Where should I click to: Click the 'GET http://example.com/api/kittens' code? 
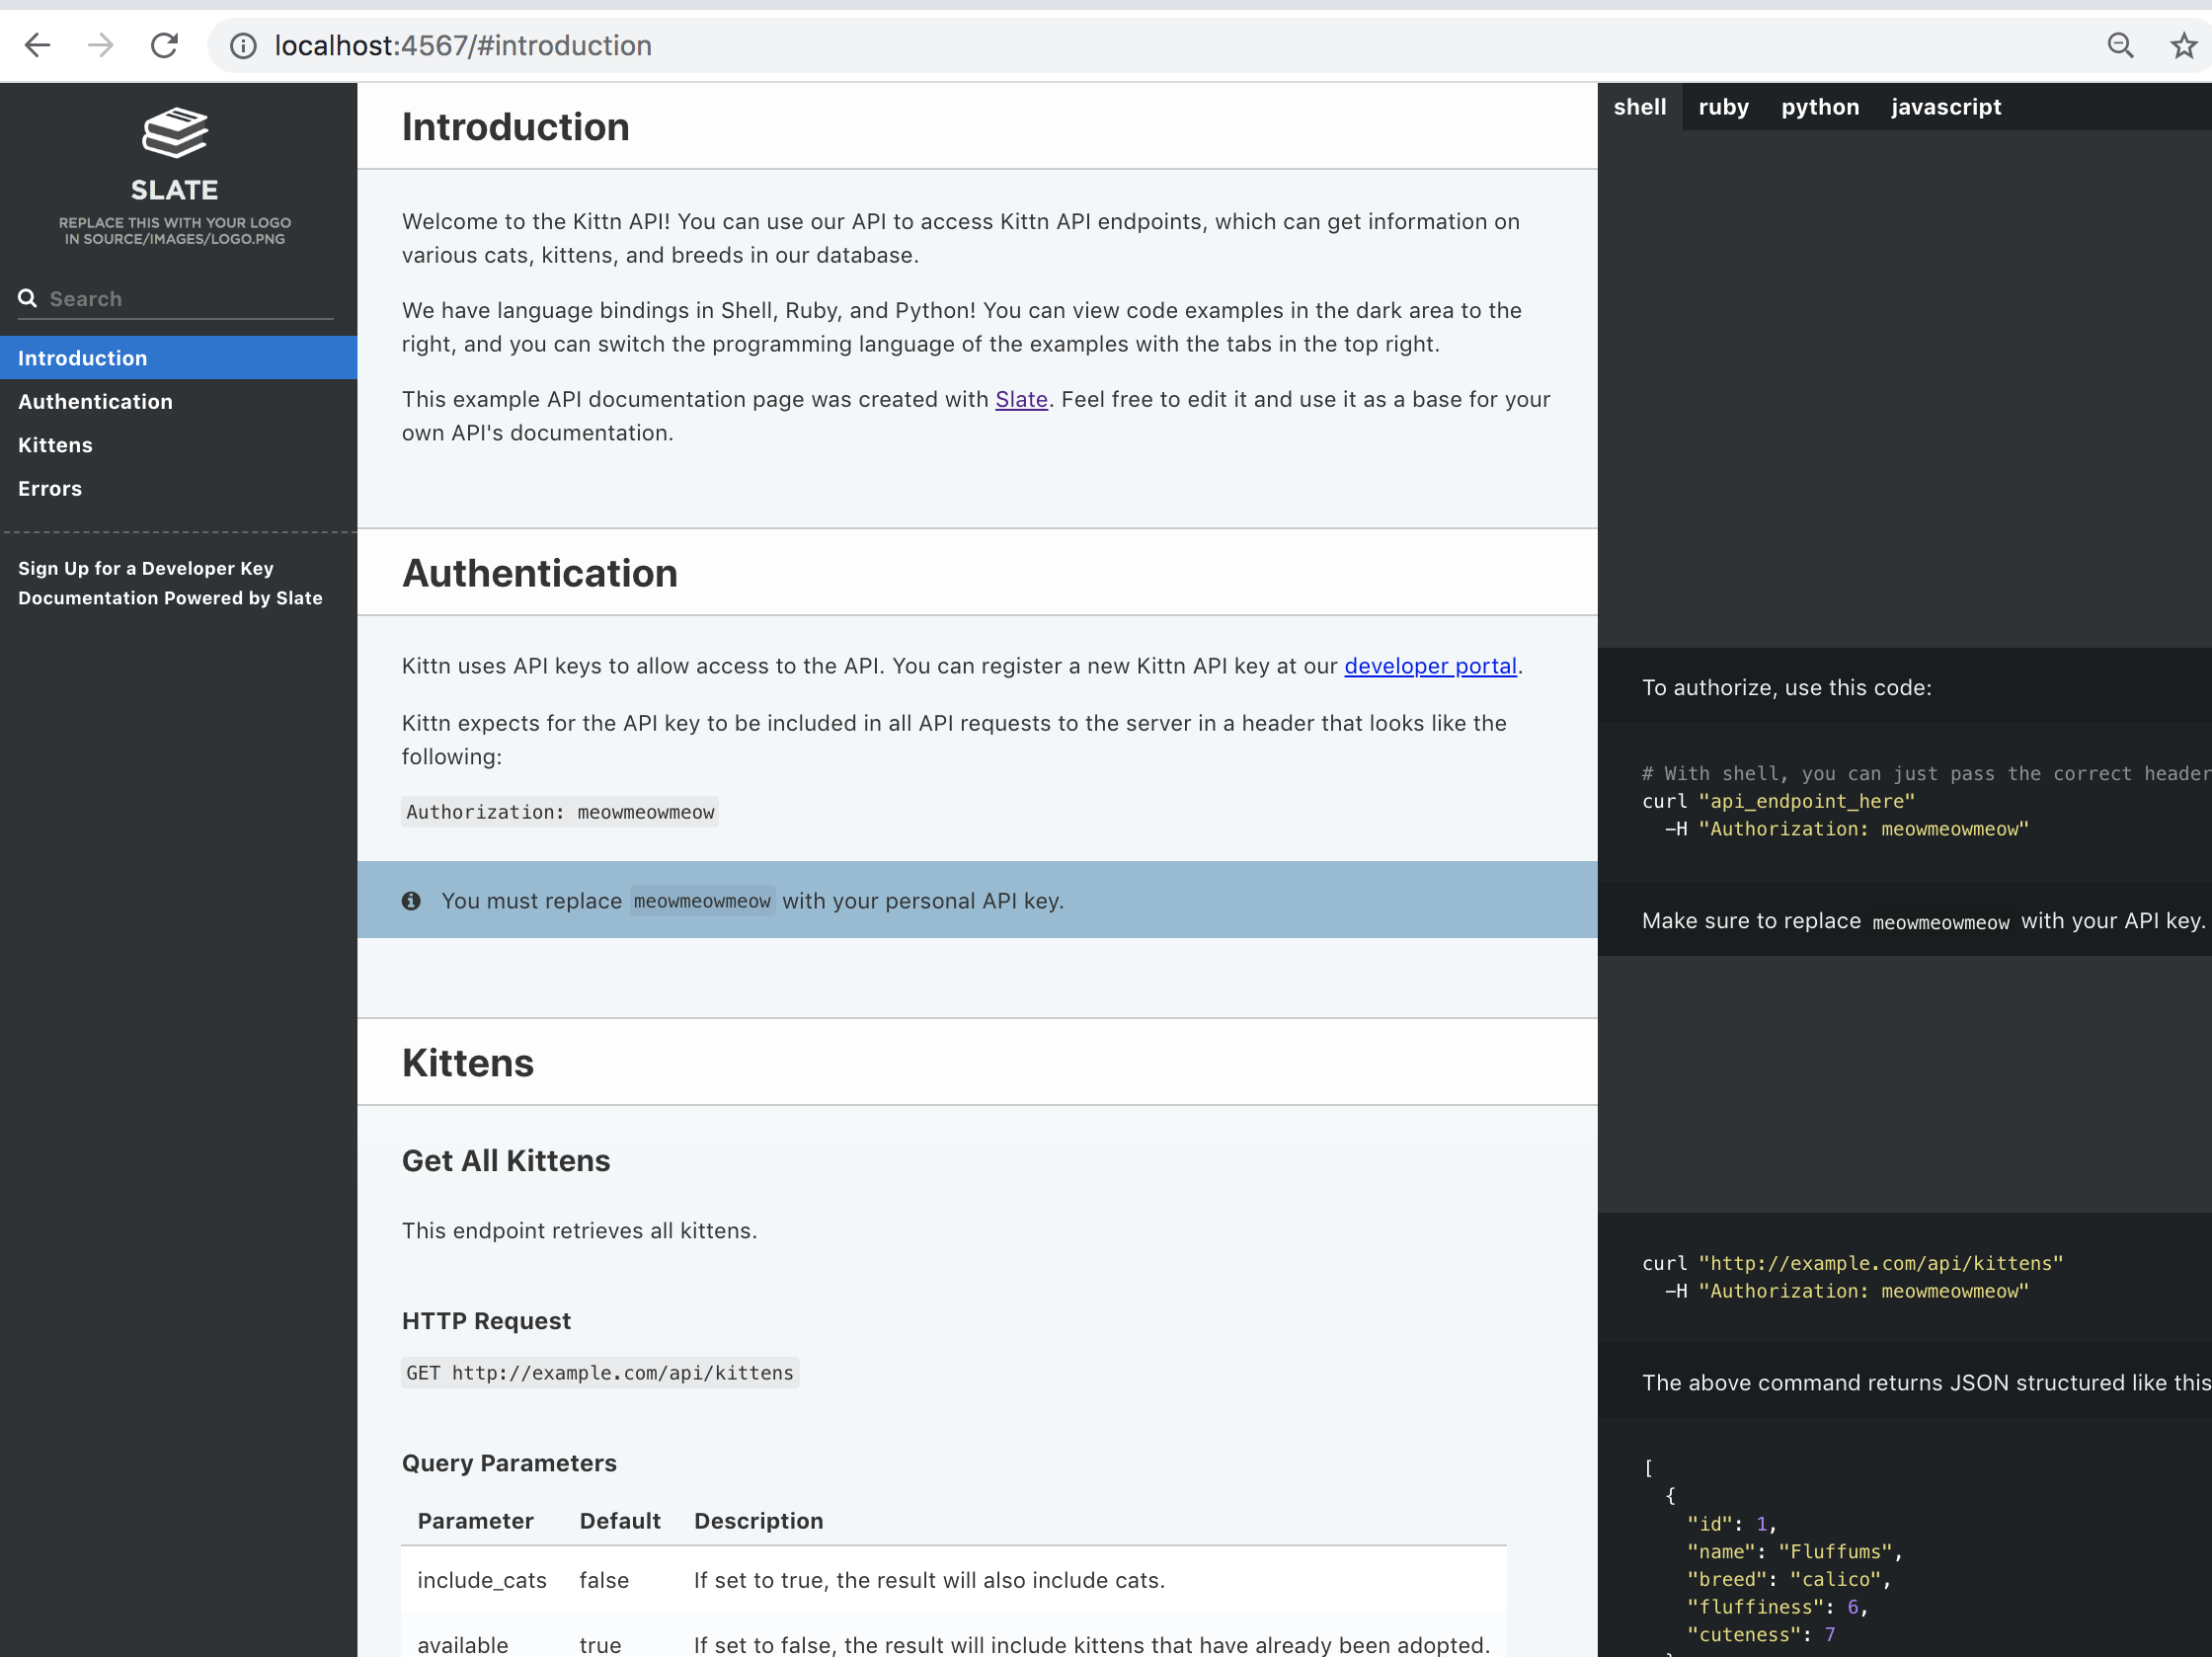[600, 1373]
